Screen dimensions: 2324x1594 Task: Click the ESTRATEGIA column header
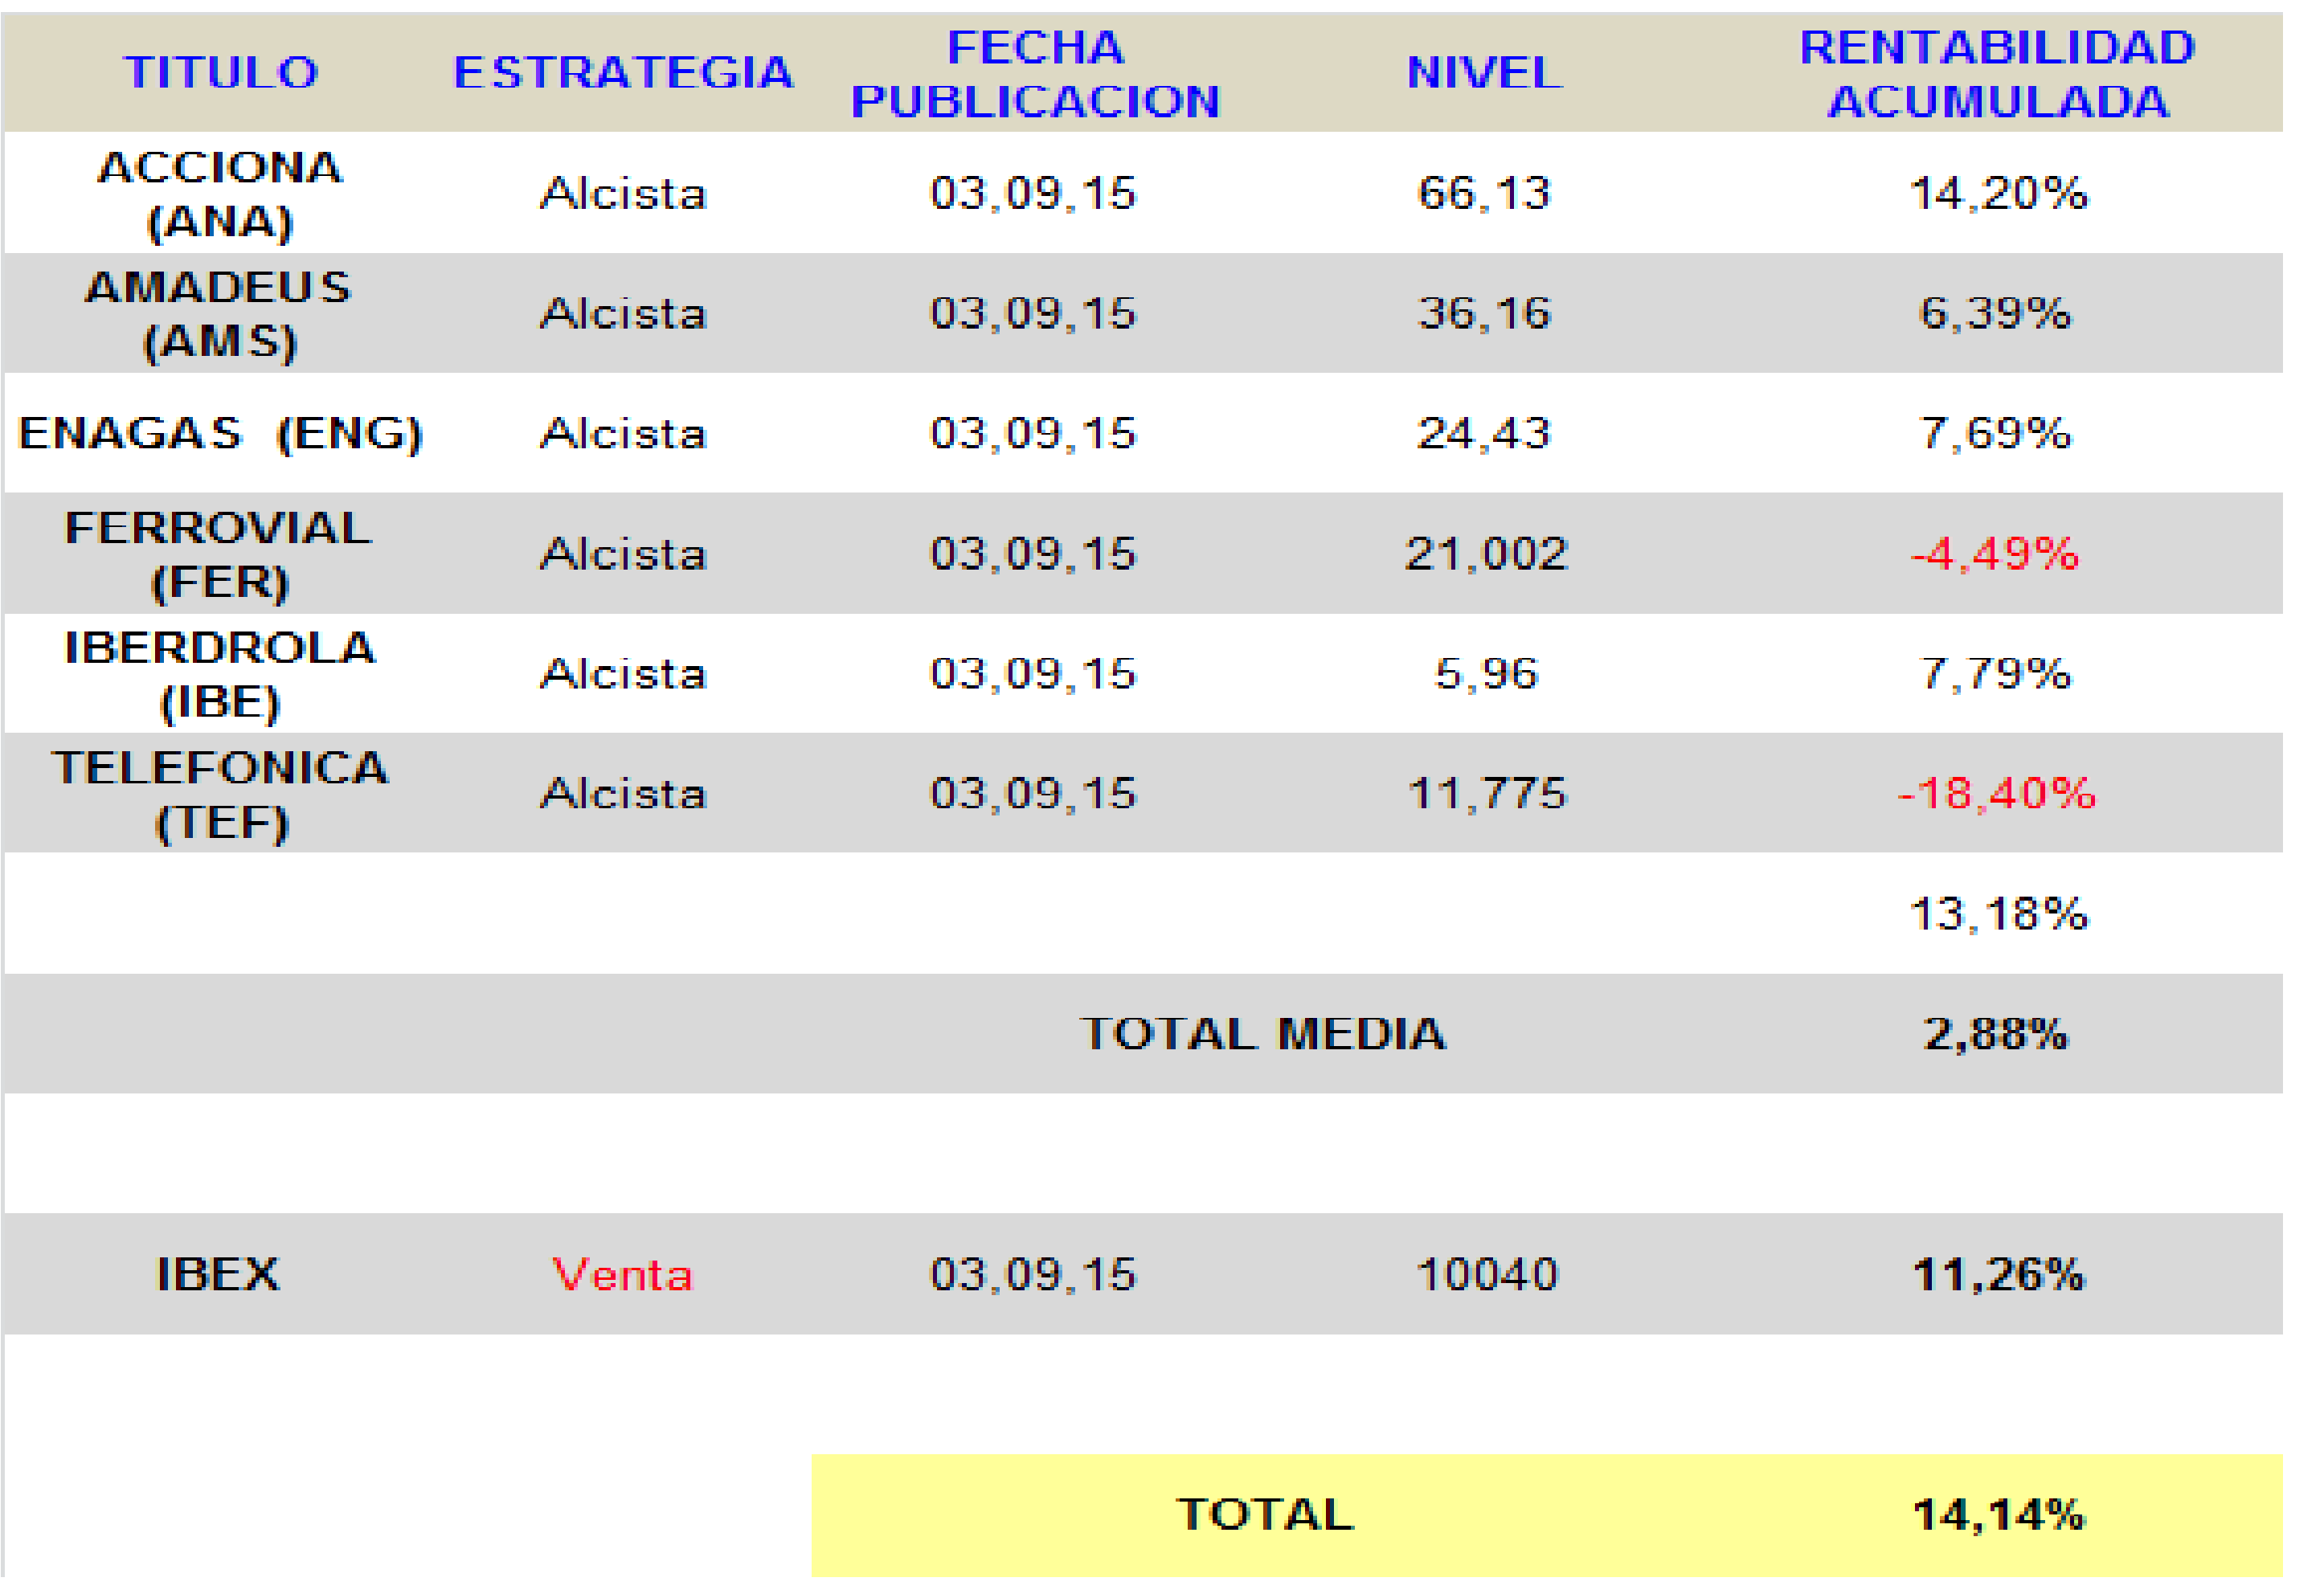coord(623,73)
